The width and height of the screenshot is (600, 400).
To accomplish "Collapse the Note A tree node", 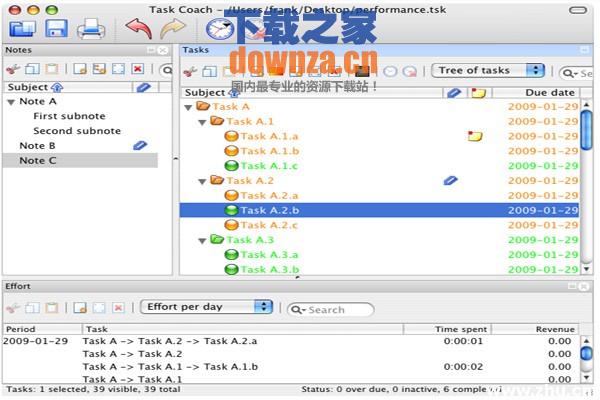I will click(x=11, y=102).
